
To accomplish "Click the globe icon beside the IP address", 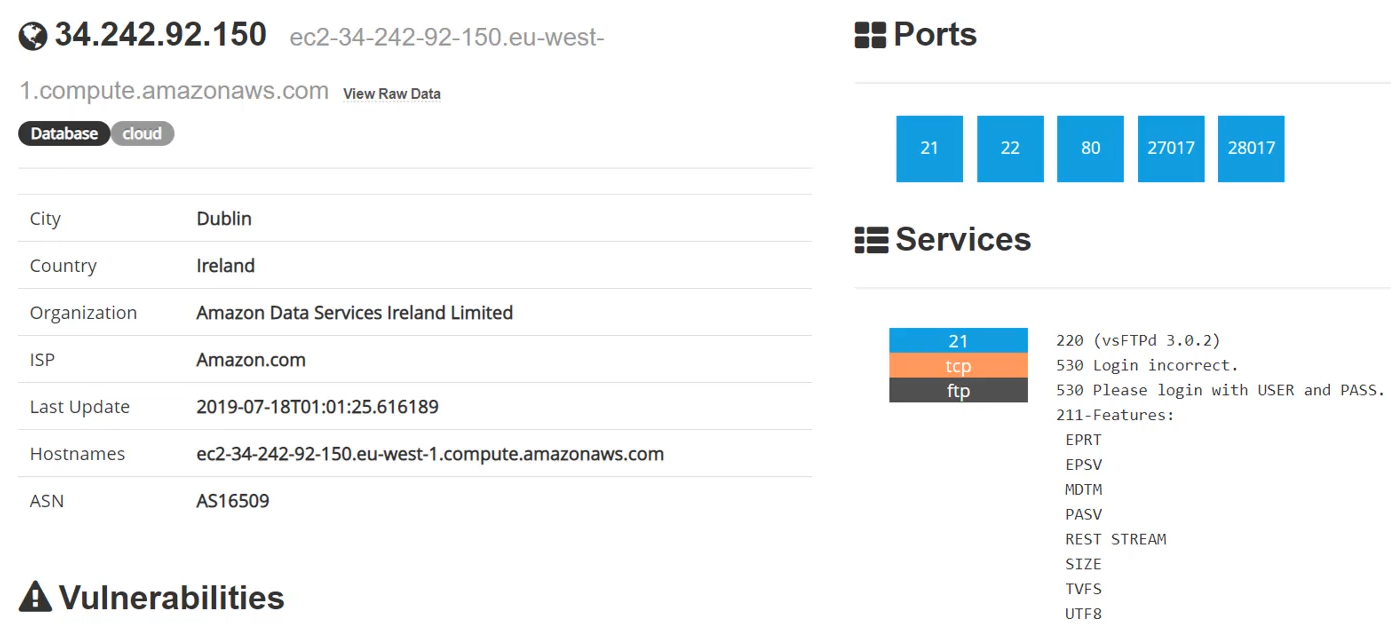I will click(x=33, y=37).
